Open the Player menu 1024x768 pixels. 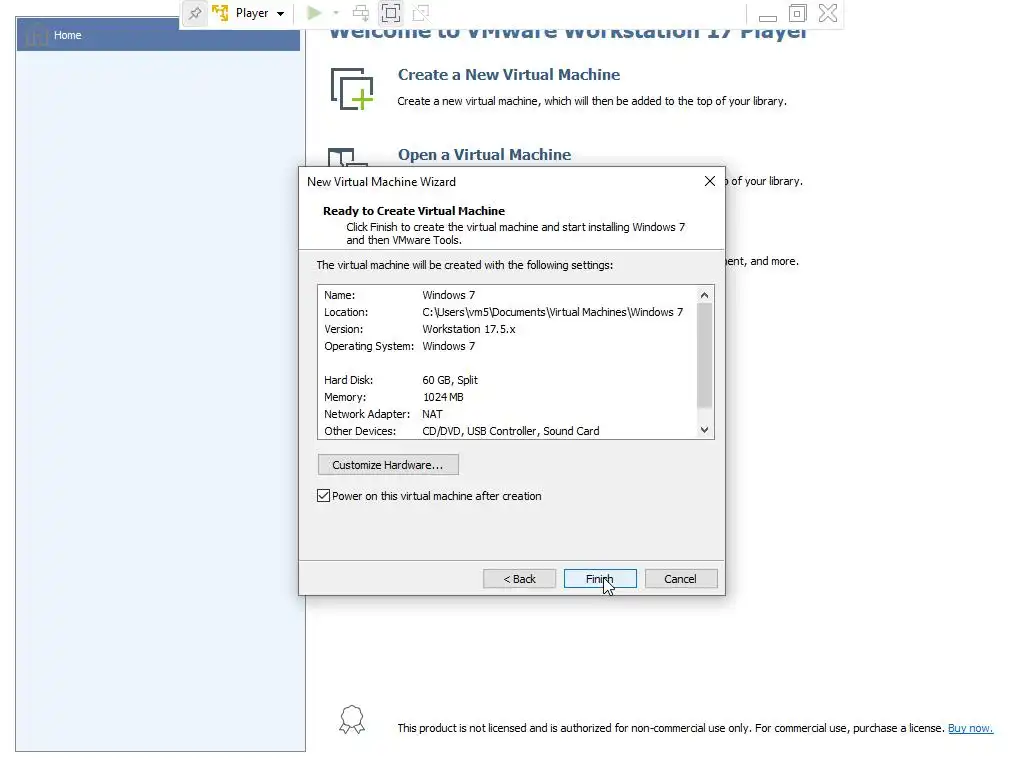pos(259,13)
